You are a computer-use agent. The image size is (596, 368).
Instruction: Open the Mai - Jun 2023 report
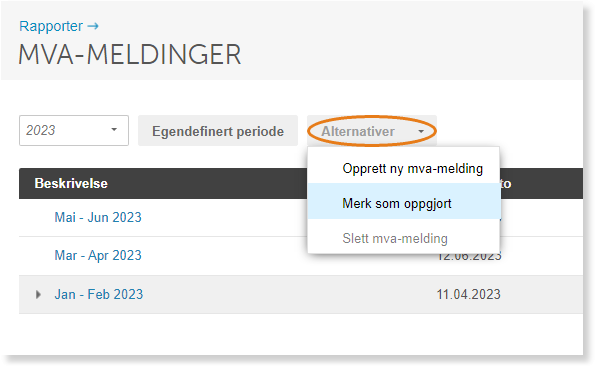[98, 217]
